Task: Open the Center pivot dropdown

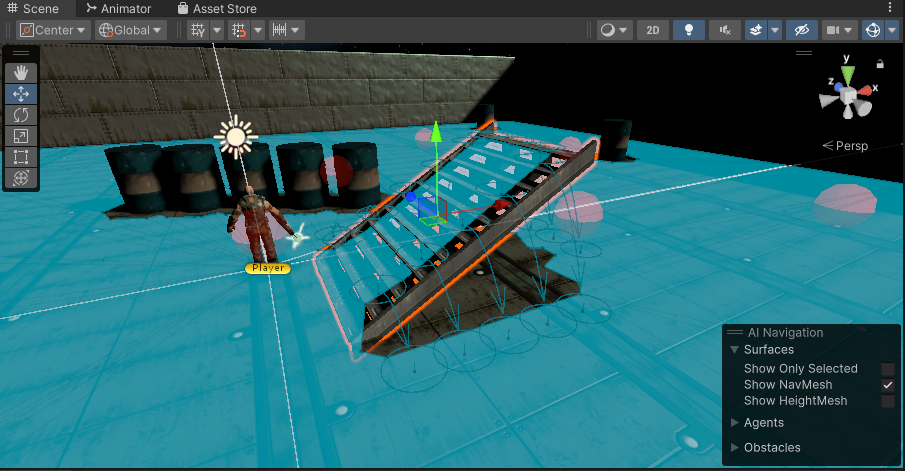Action: coord(53,30)
